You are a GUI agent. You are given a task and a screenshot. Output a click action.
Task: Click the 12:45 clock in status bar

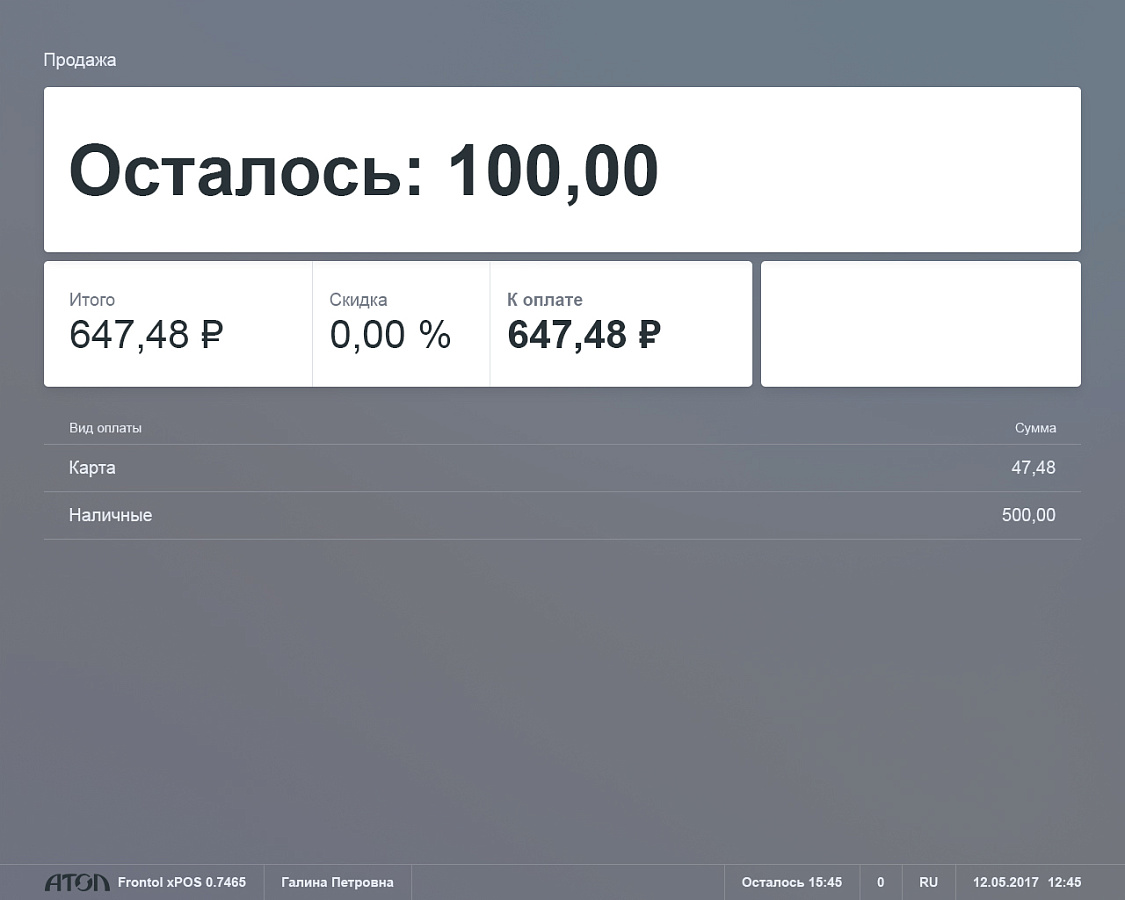[x=1064, y=882]
